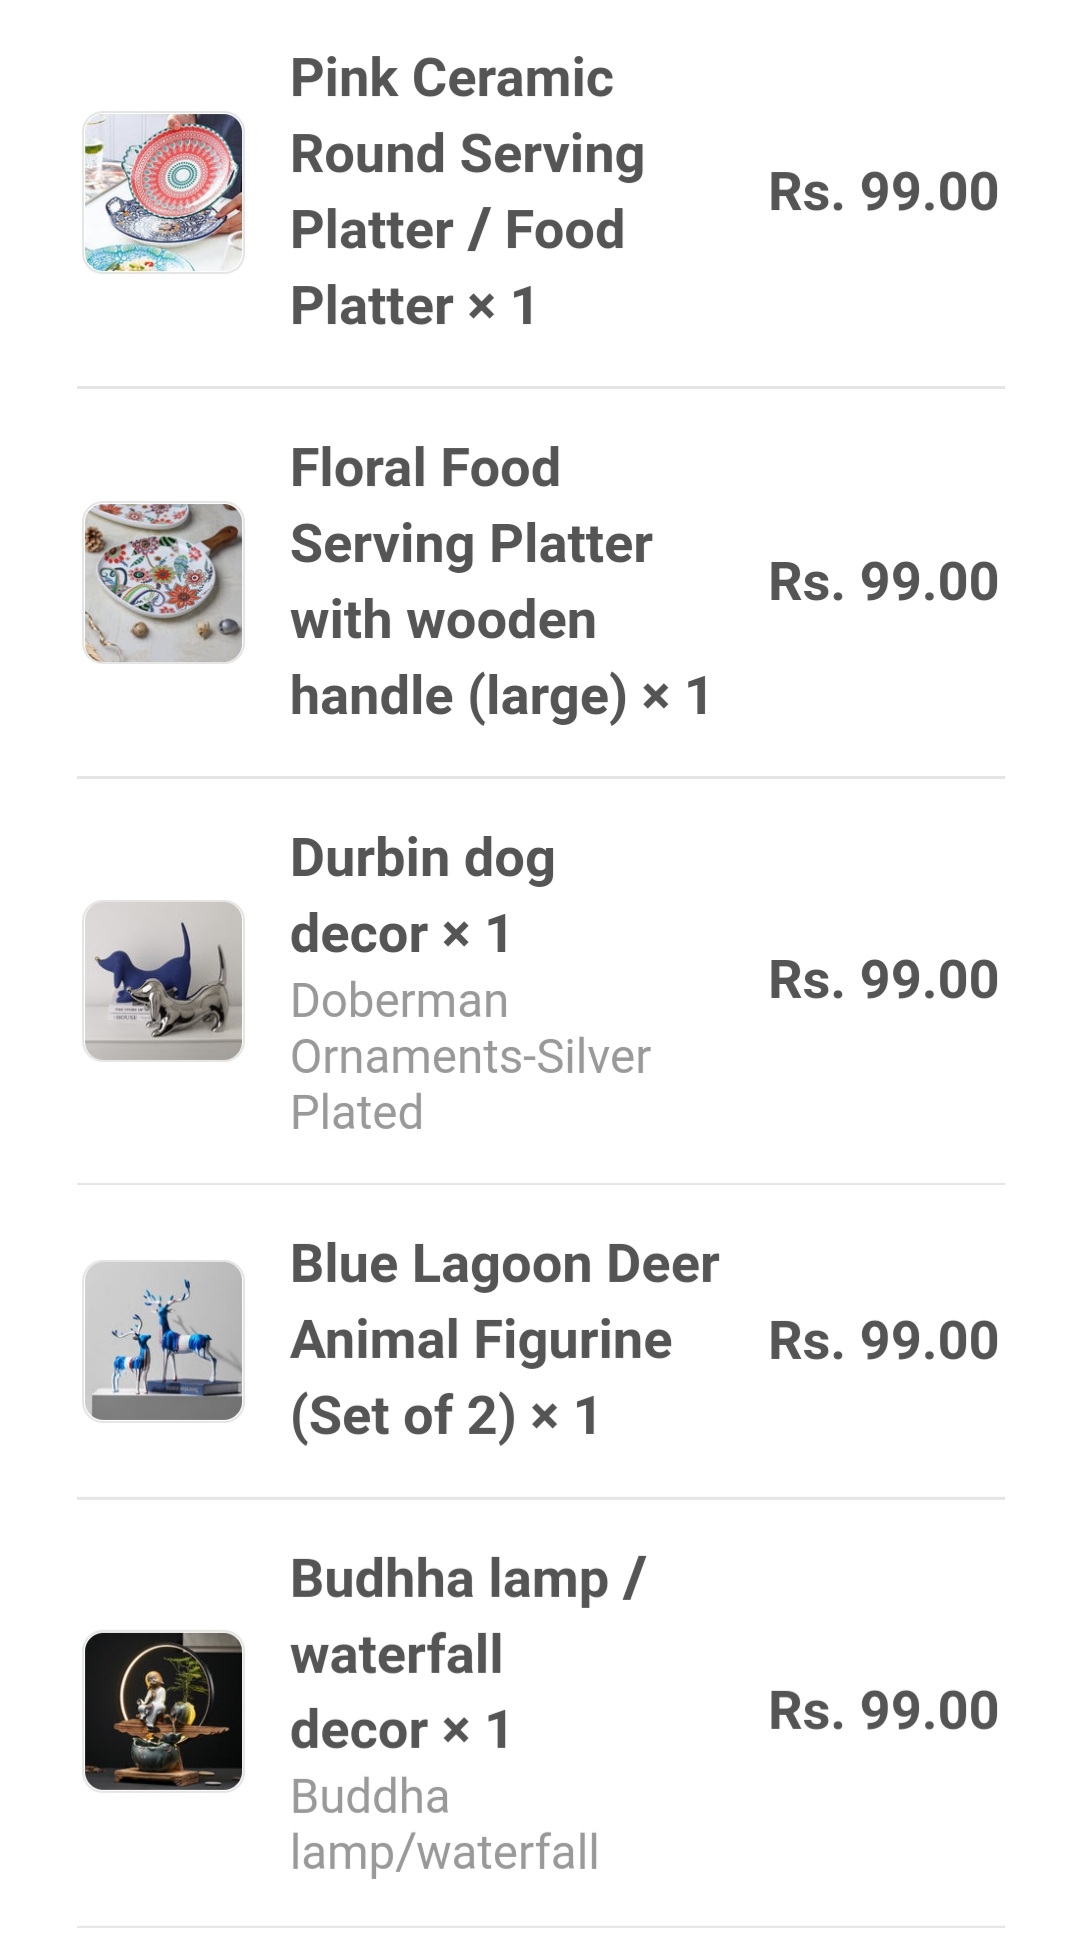Tap the Durbin dog decor Rs. 99.00 price

(883, 980)
